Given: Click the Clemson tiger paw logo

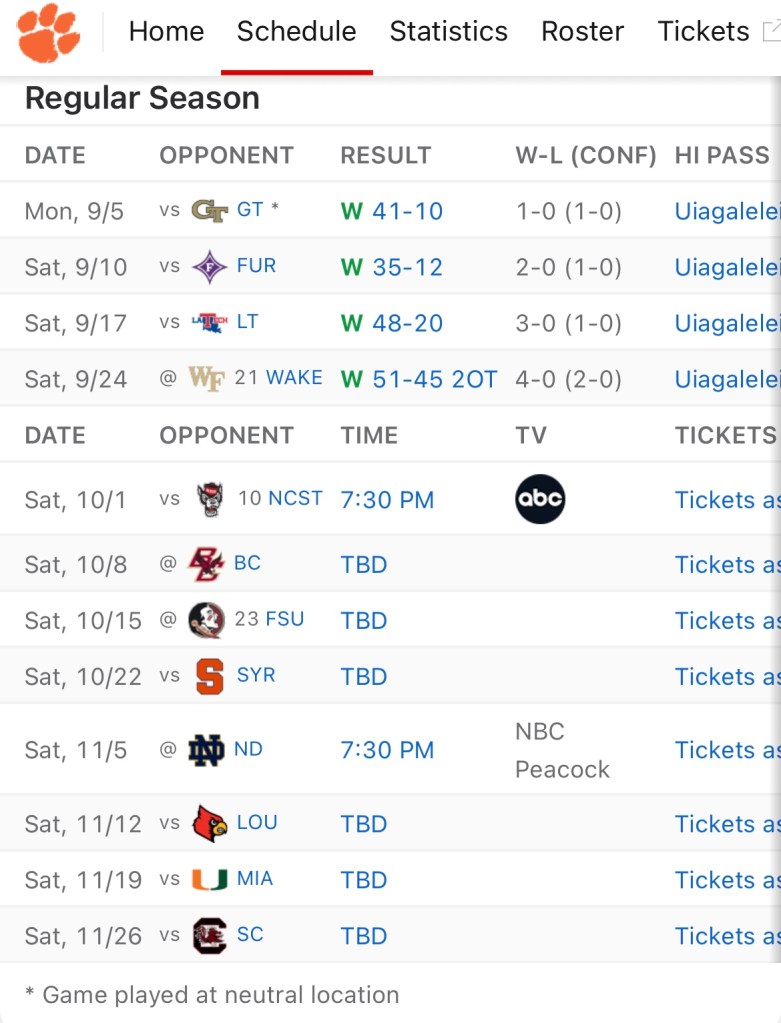Looking at the screenshot, I should pyautogui.click(x=48, y=31).
